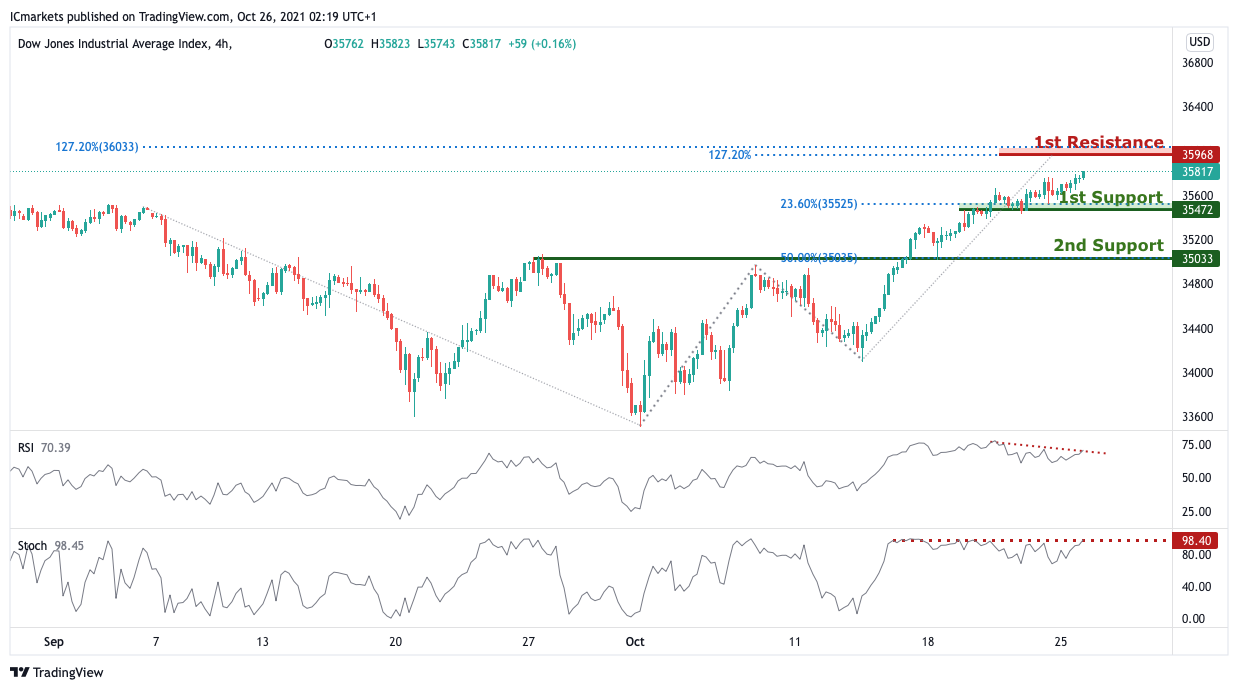Click the 34000 price axis label
Image resolution: width=1238 pixels, height=690 pixels.
point(1198,373)
